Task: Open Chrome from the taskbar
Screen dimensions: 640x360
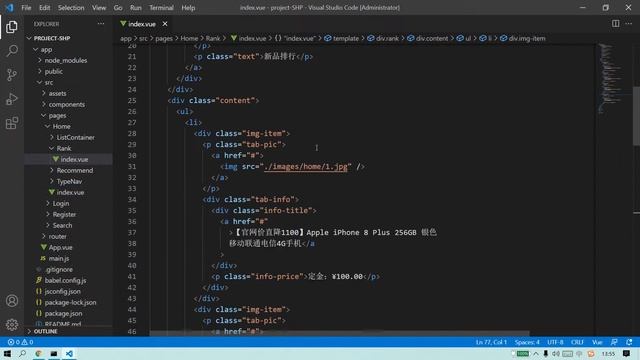Action: pyautogui.click(x=38, y=353)
